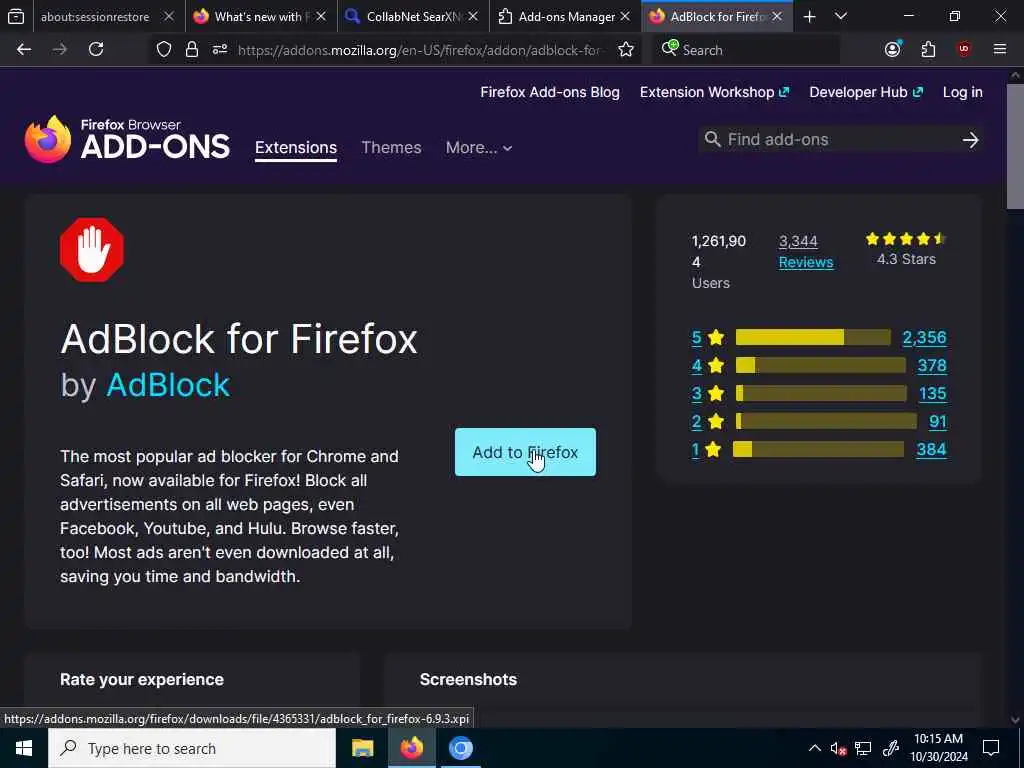Open the Developer Hub link
The image size is (1024, 768).
(866, 92)
